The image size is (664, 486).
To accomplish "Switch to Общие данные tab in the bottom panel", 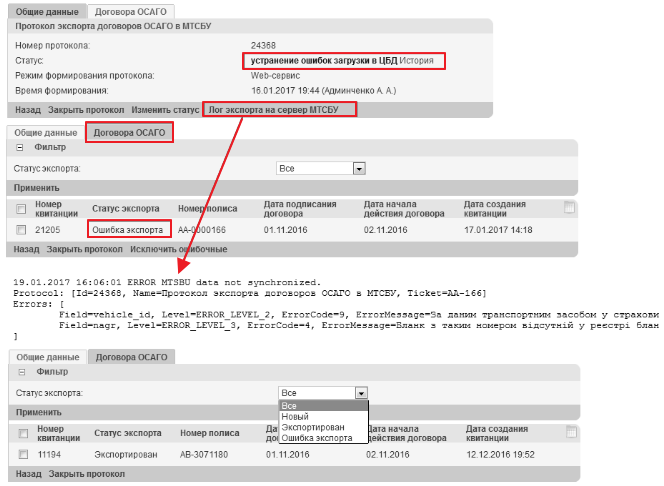I will (48, 357).
